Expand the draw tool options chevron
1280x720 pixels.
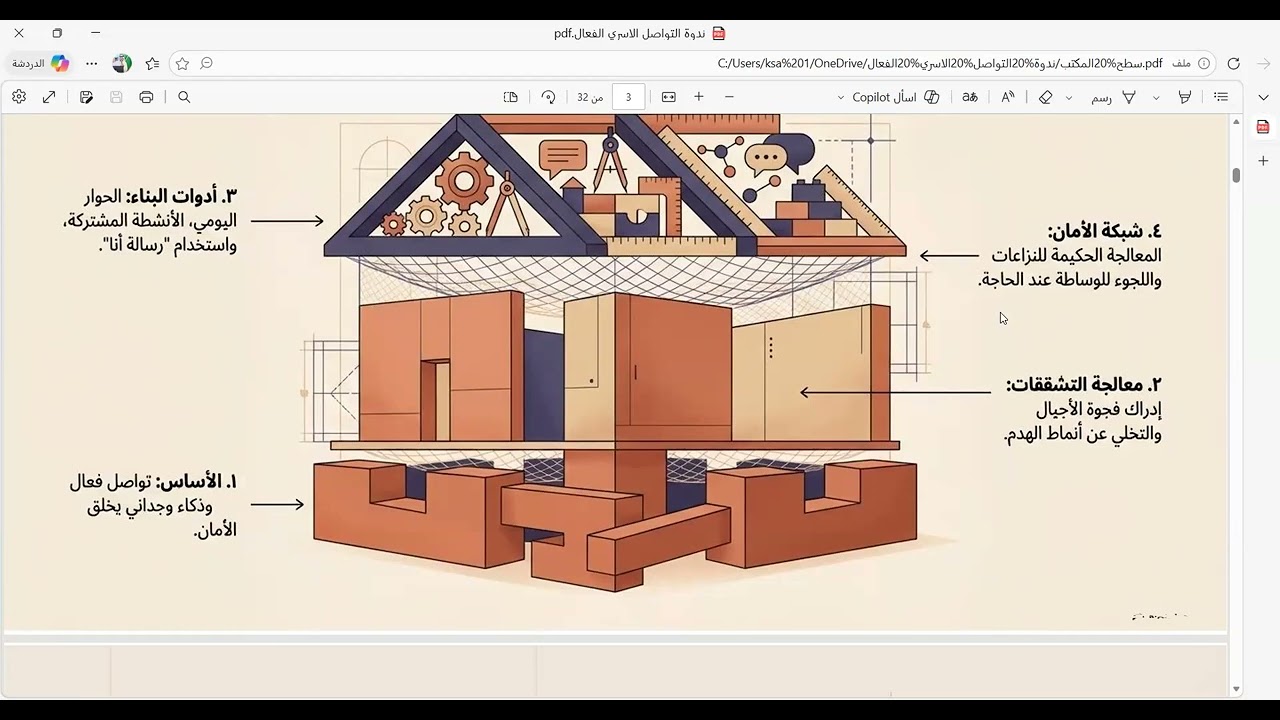(1069, 98)
